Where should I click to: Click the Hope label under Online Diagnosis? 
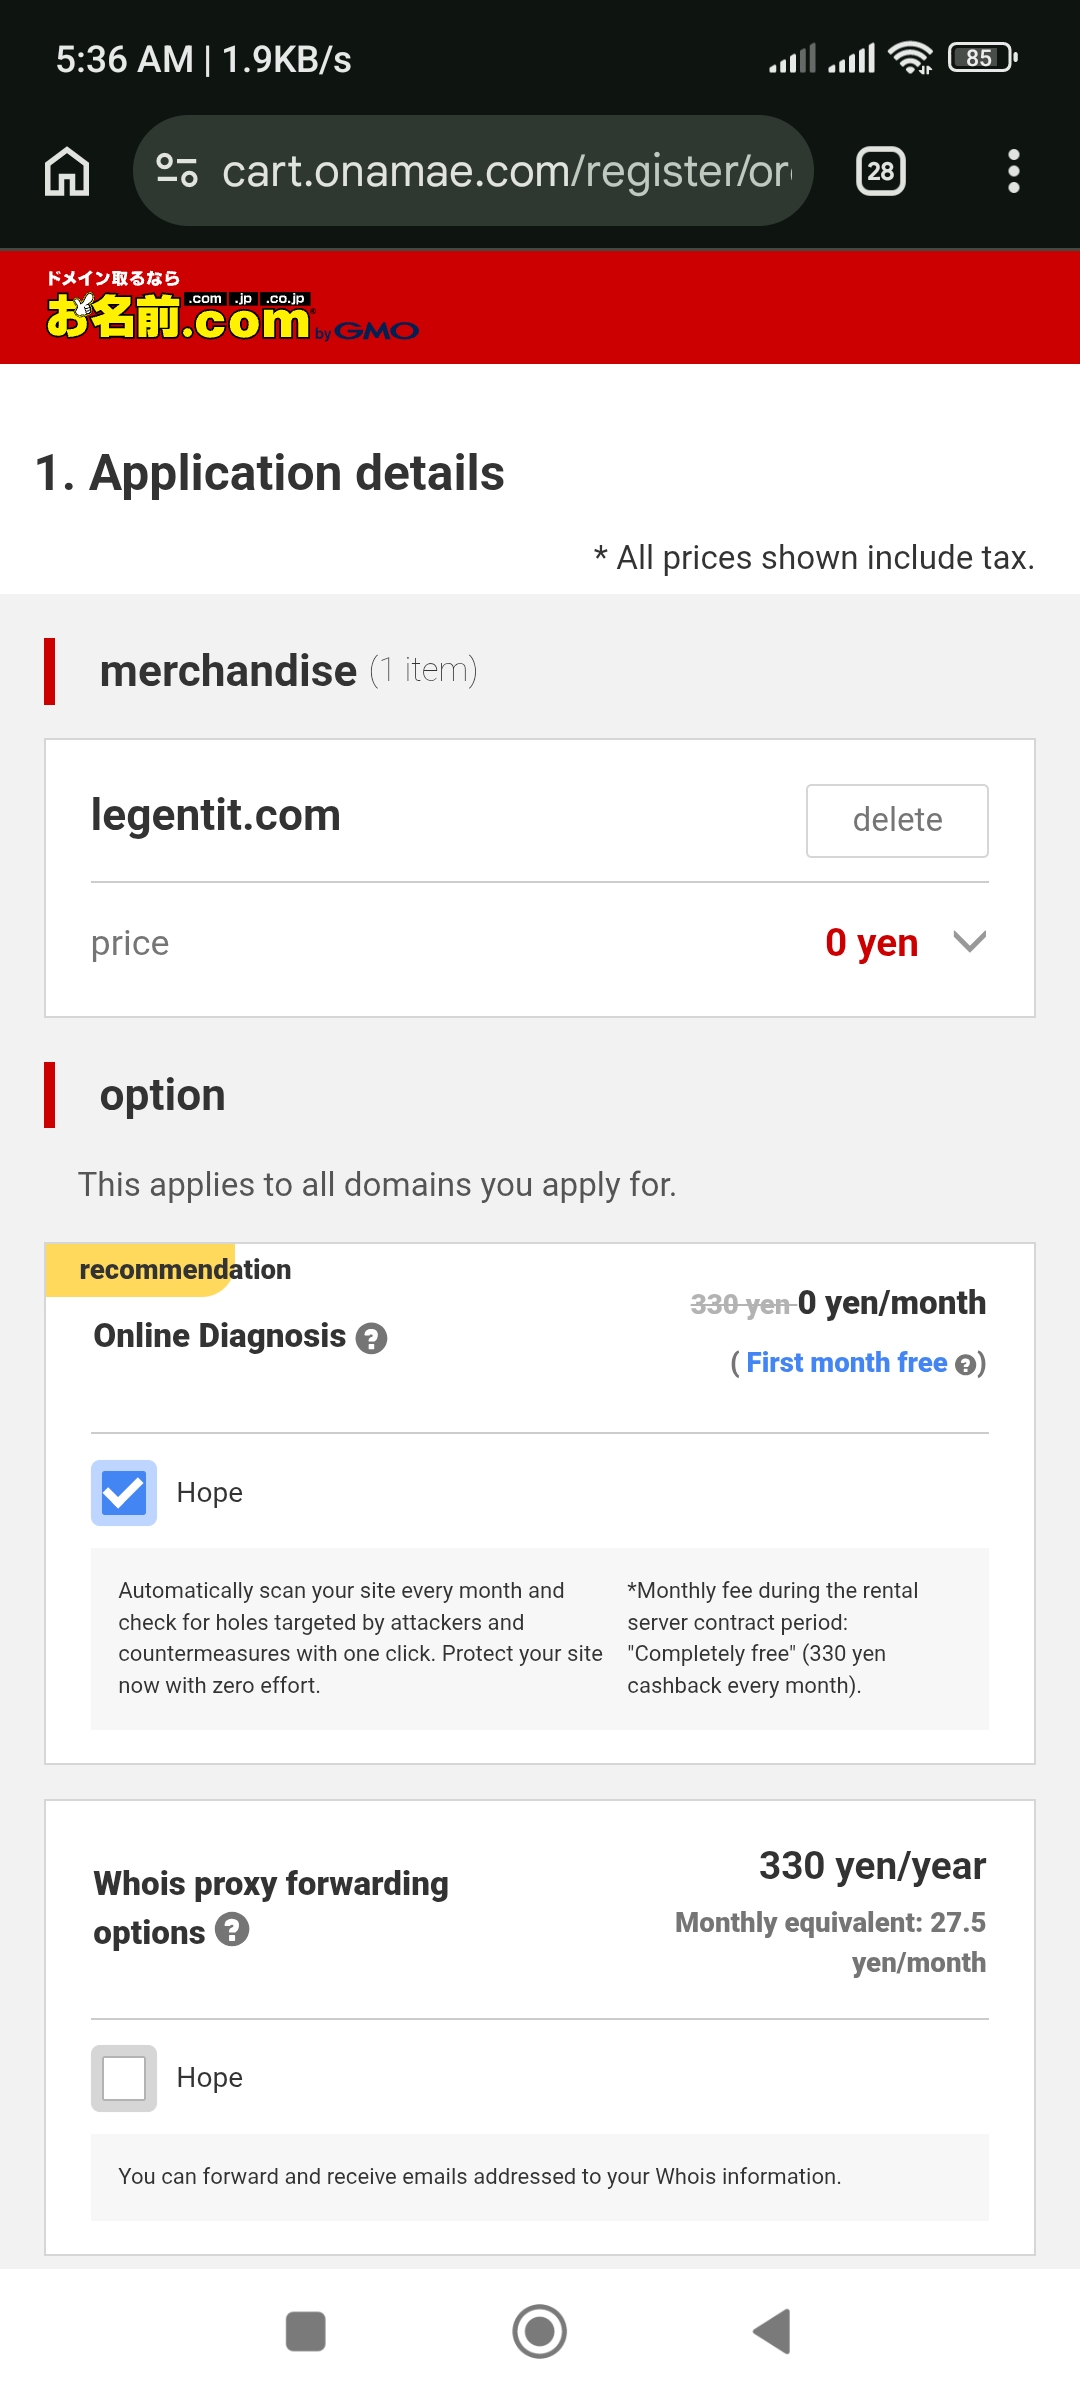coord(210,1493)
